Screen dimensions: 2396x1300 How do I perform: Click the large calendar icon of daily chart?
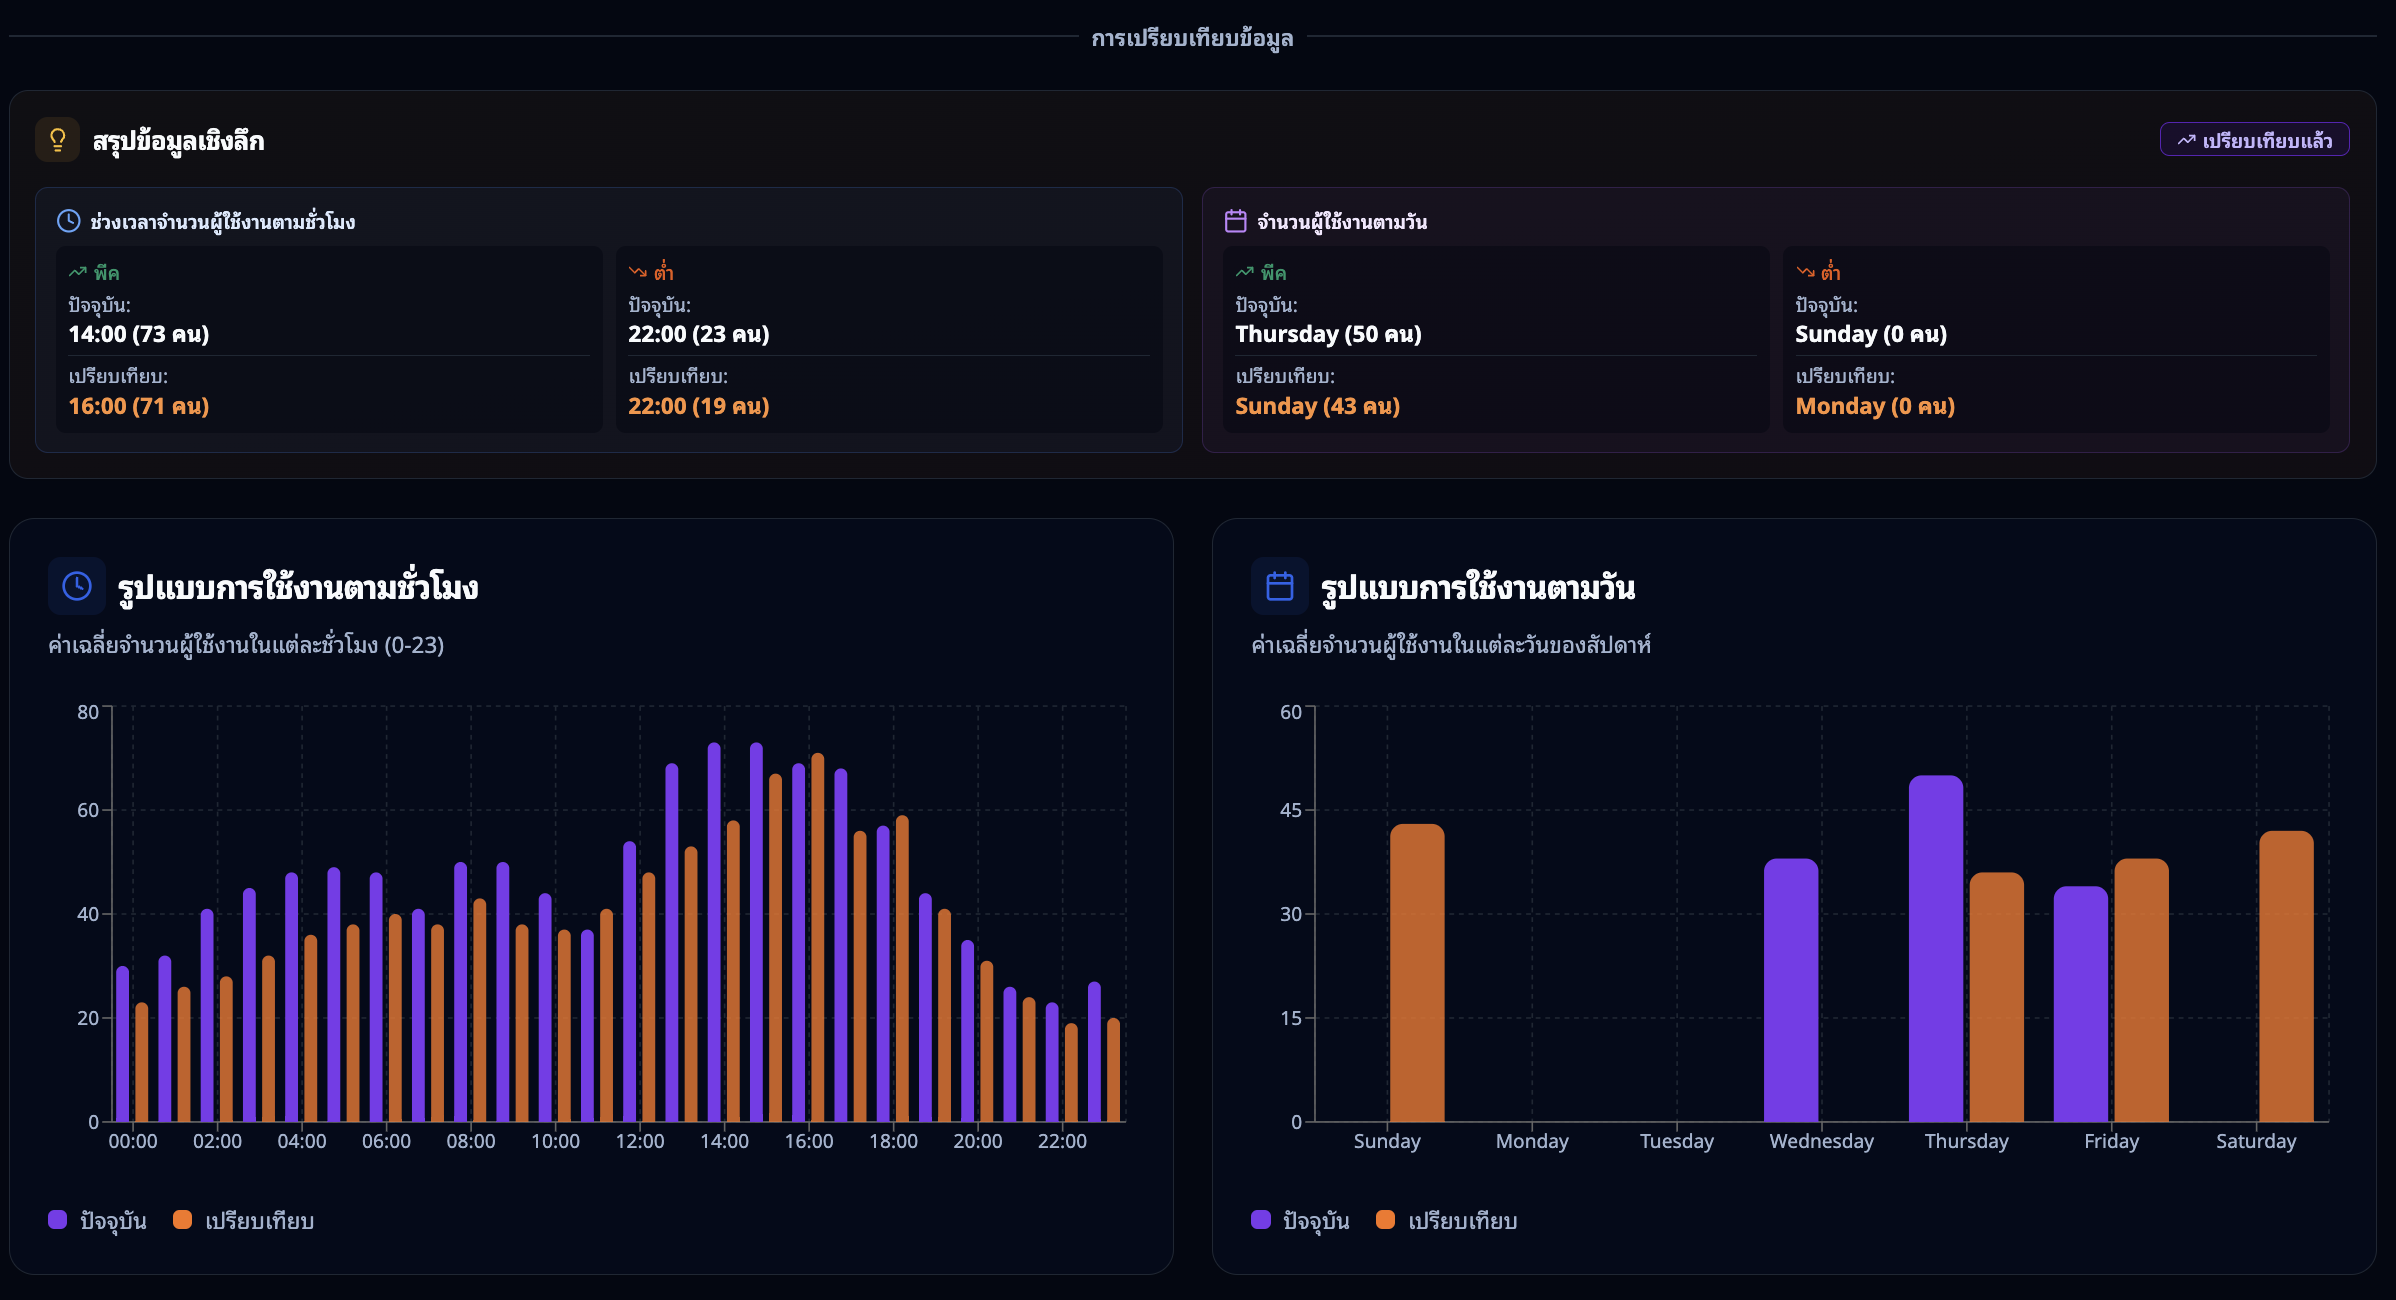click(x=1279, y=586)
